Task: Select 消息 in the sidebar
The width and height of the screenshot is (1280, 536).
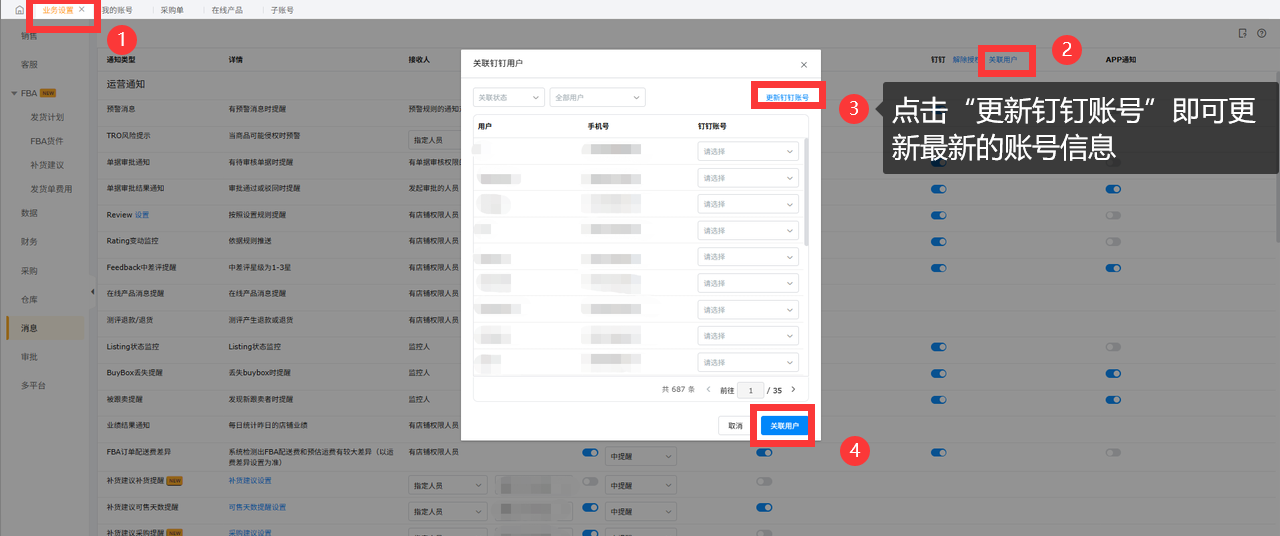Action: pos(46,328)
